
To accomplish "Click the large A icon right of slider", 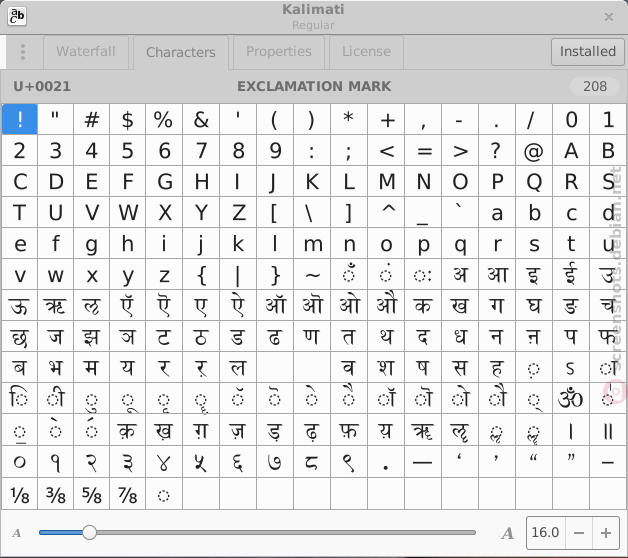I will tap(507, 533).
